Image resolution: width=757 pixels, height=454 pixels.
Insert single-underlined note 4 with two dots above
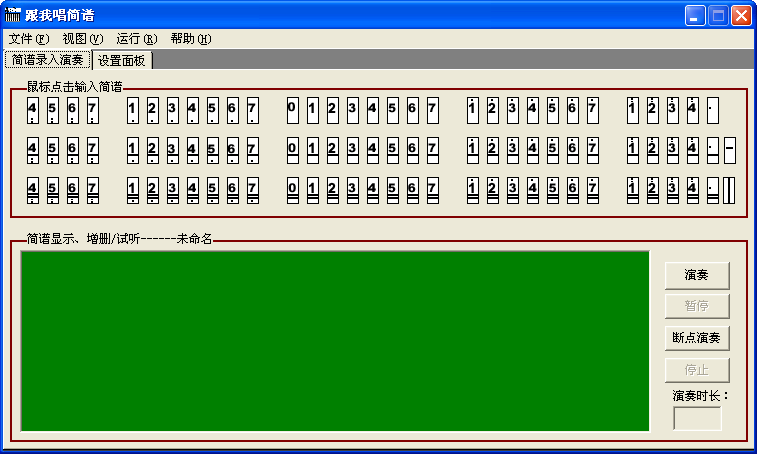[x=692, y=151]
